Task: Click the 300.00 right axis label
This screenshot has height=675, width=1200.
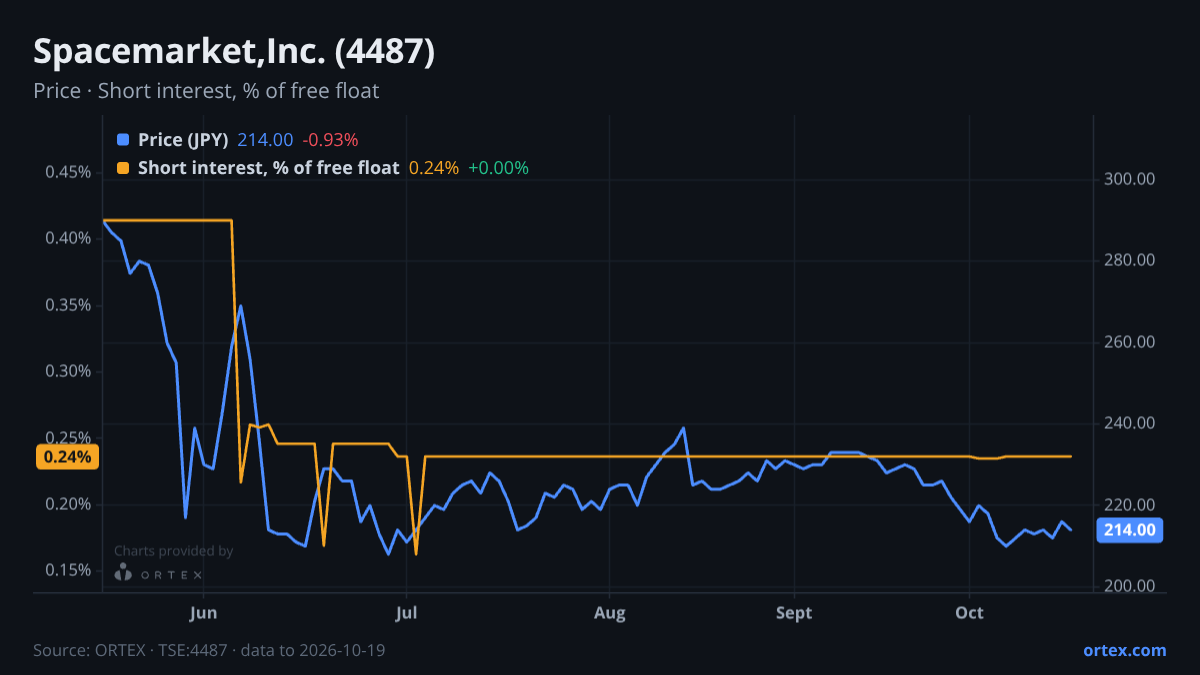Action: tap(1130, 179)
